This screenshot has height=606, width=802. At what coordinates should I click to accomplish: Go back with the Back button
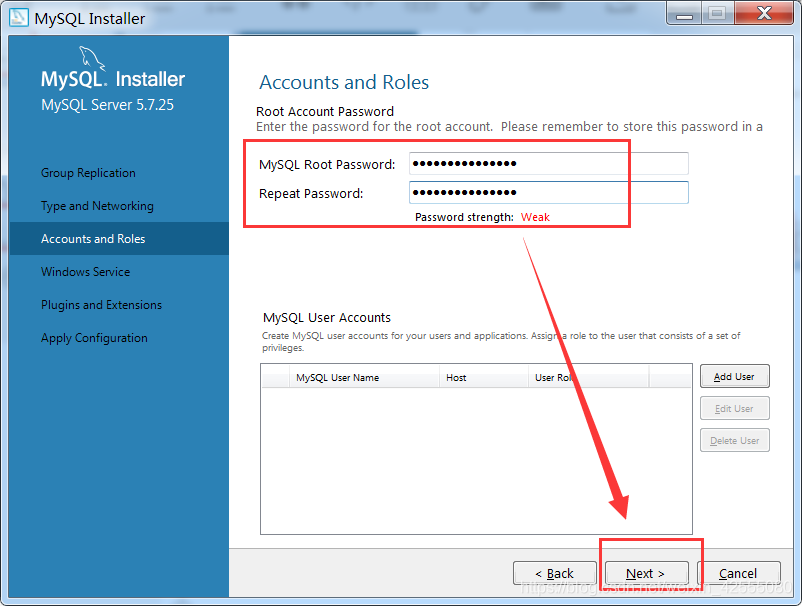click(x=554, y=573)
